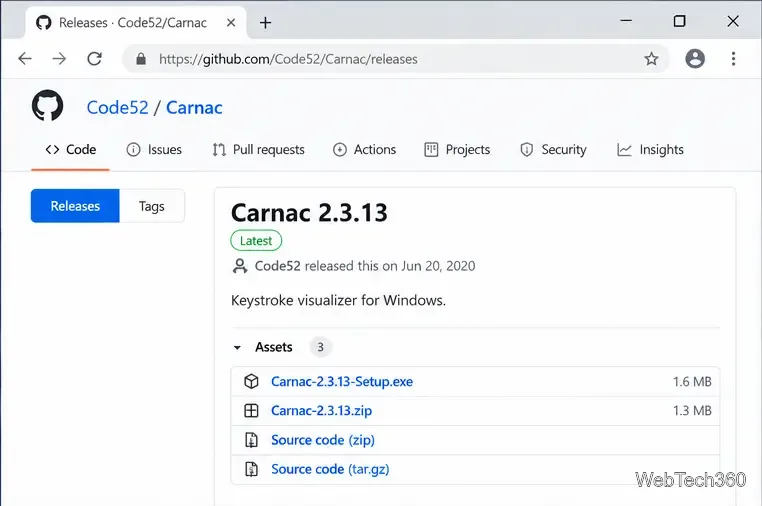This screenshot has width=762, height=506.
Task: Click the Keystroke visualizer for Windows description
Action: (338, 300)
